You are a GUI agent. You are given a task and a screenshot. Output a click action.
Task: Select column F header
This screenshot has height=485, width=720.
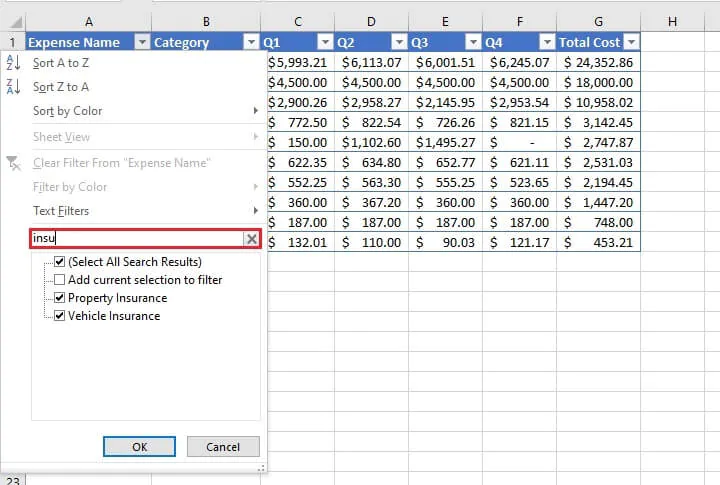519,22
